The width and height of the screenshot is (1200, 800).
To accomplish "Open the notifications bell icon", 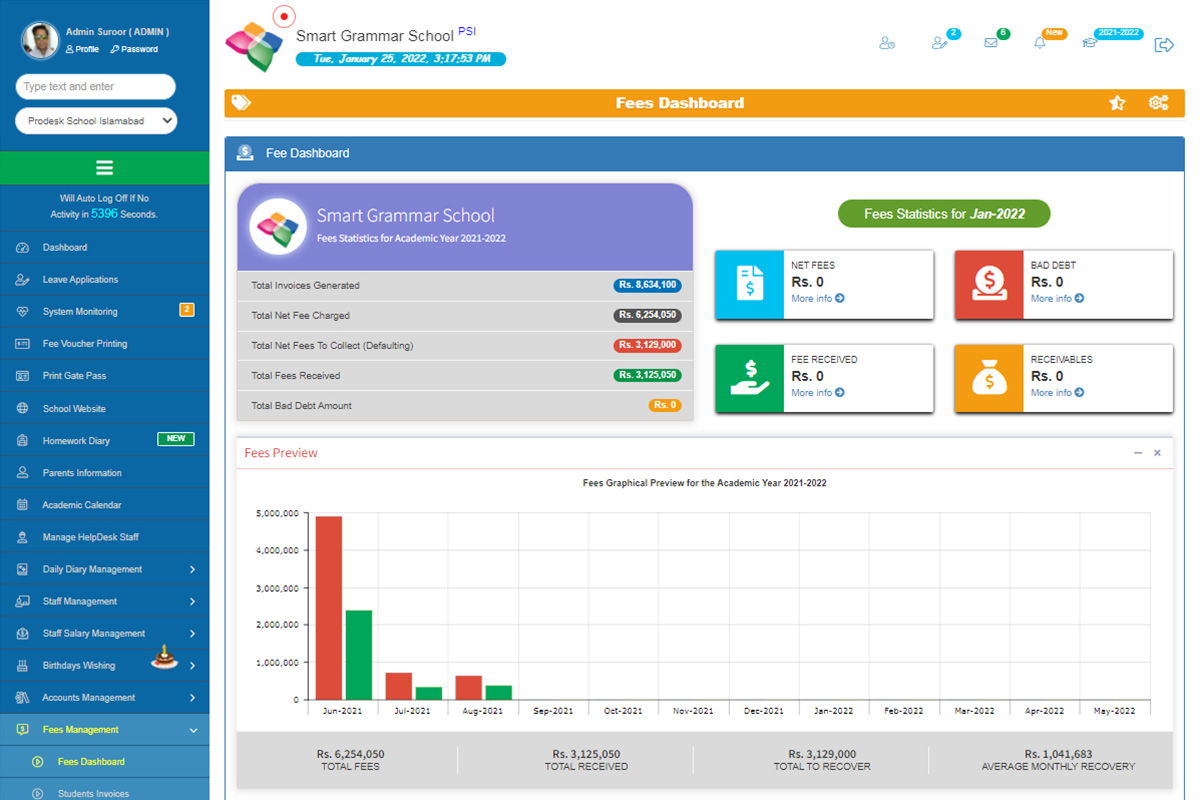I will tap(1040, 43).
